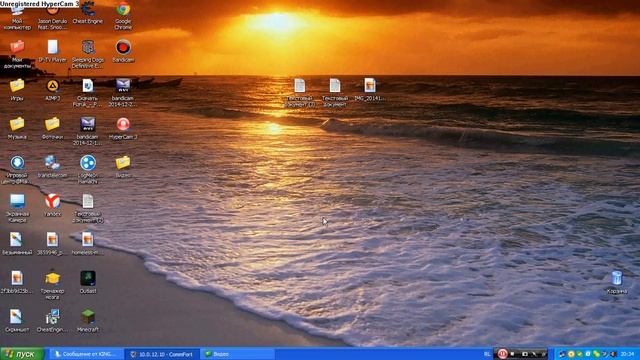
Task: Launch the Outlast game shortcut
Action: pos(88,282)
